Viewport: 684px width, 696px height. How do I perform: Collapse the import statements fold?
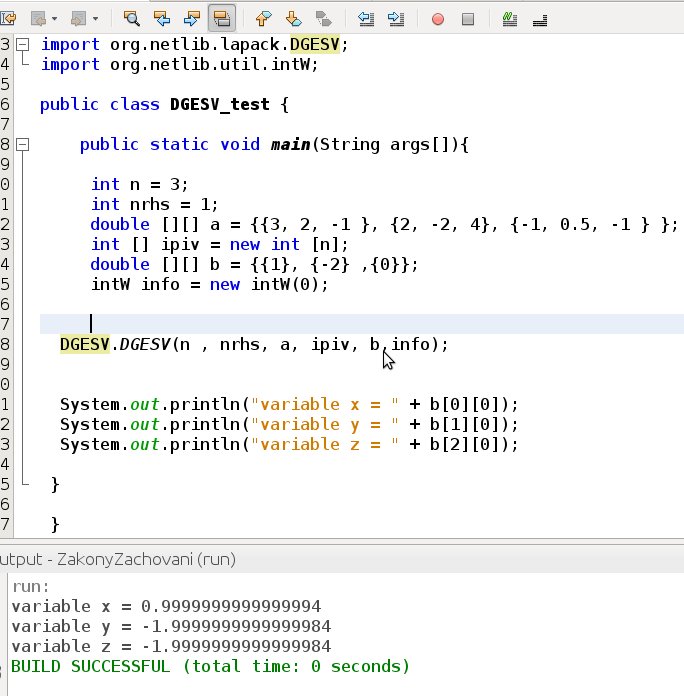[x=23, y=44]
